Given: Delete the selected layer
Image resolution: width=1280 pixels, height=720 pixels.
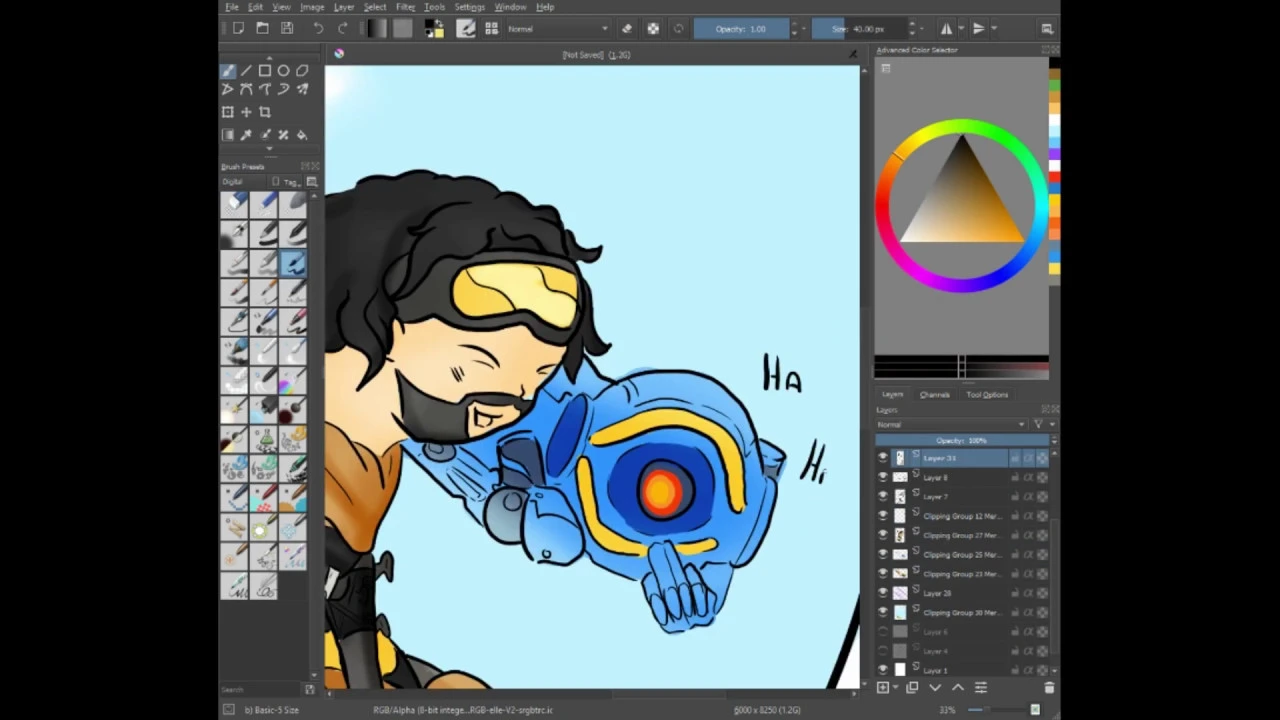Looking at the screenshot, I should [x=1049, y=688].
